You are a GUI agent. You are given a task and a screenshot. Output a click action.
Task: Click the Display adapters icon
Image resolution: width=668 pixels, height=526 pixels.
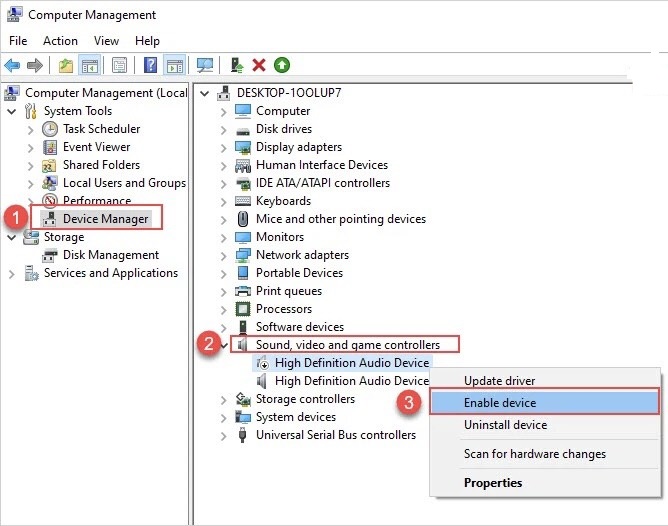243,147
